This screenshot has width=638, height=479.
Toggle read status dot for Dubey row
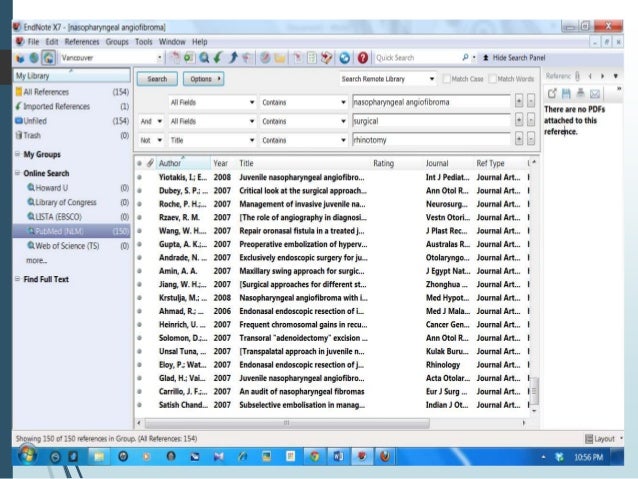(140, 190)
